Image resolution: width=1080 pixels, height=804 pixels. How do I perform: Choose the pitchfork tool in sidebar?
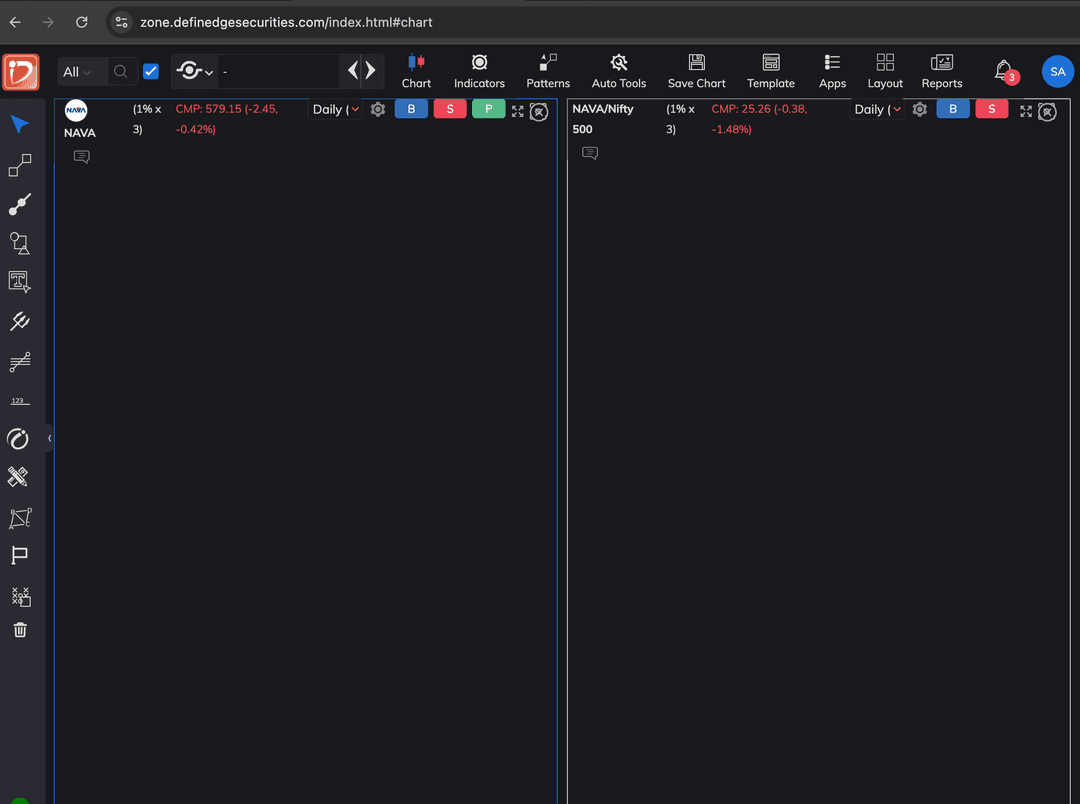(x=19, y=321)
